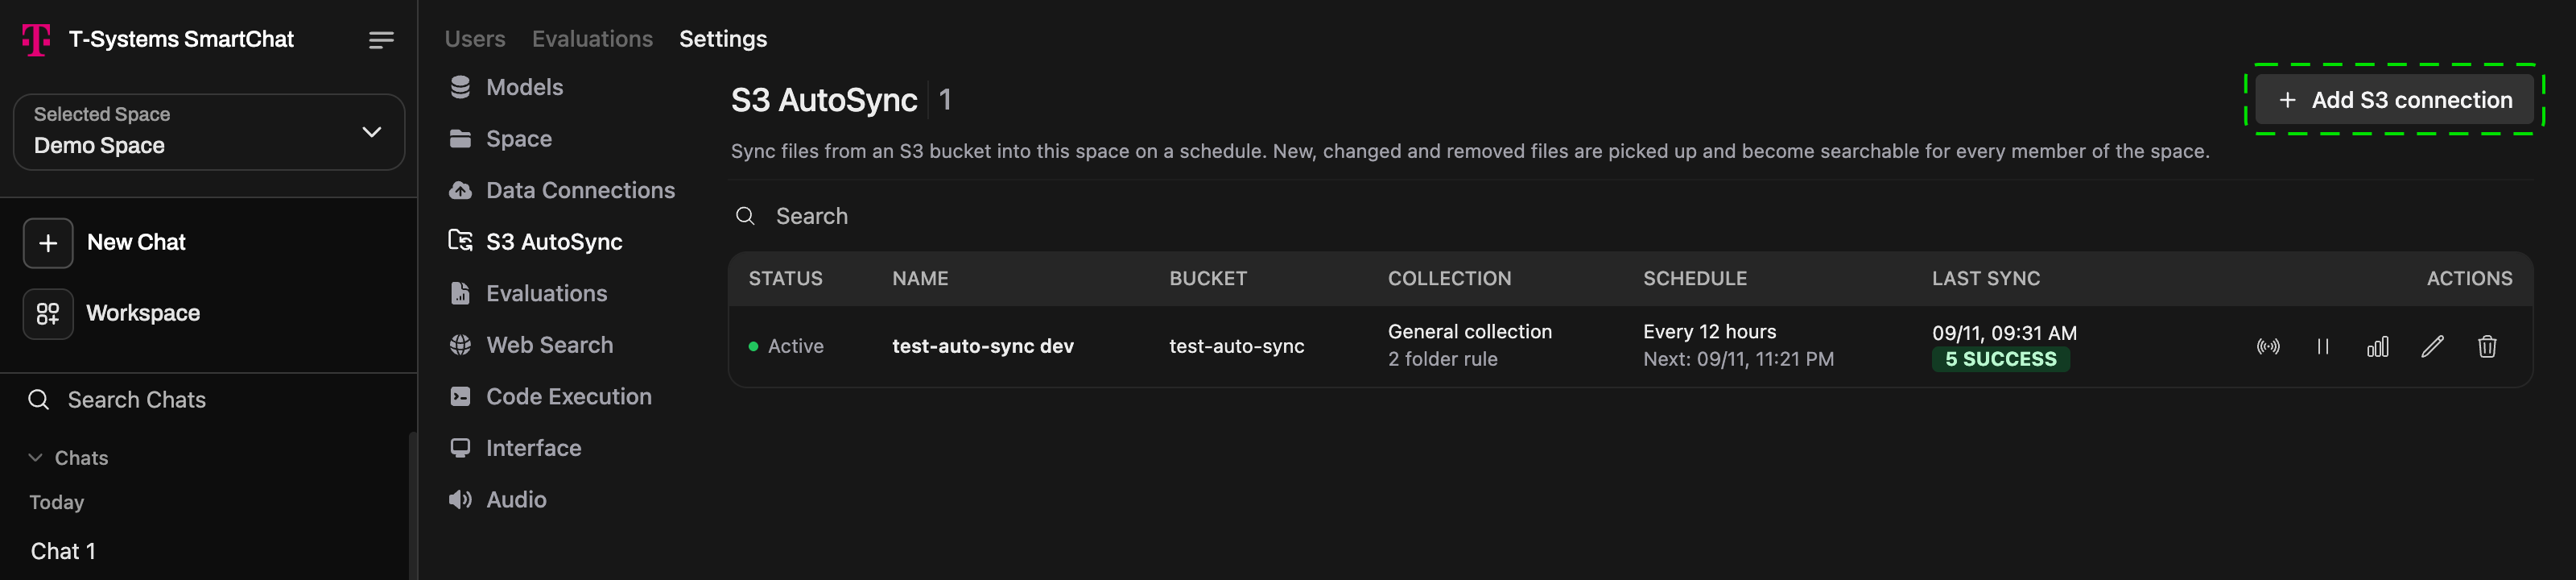This screenshot has height=580, width=2576.
Task: Click the Search Chats magnifier icon
Action: [x=39, y=400]
